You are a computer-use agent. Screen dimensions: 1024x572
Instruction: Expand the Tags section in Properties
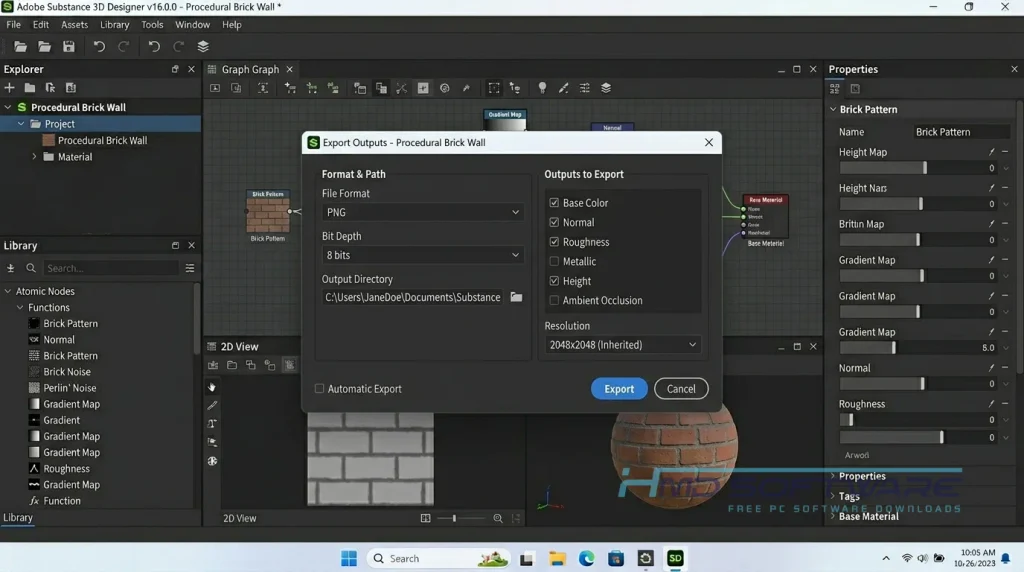[833, 496]
